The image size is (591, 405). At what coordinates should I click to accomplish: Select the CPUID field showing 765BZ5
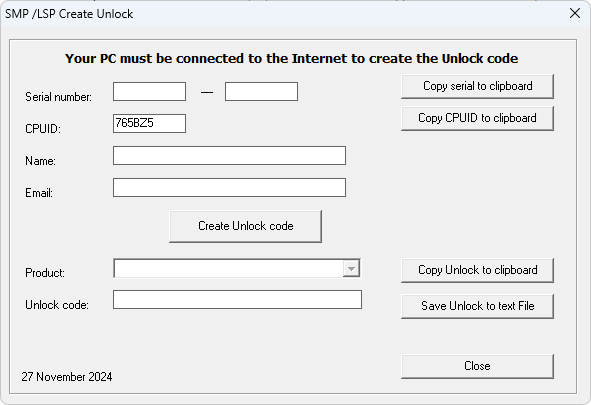[149, 124]
